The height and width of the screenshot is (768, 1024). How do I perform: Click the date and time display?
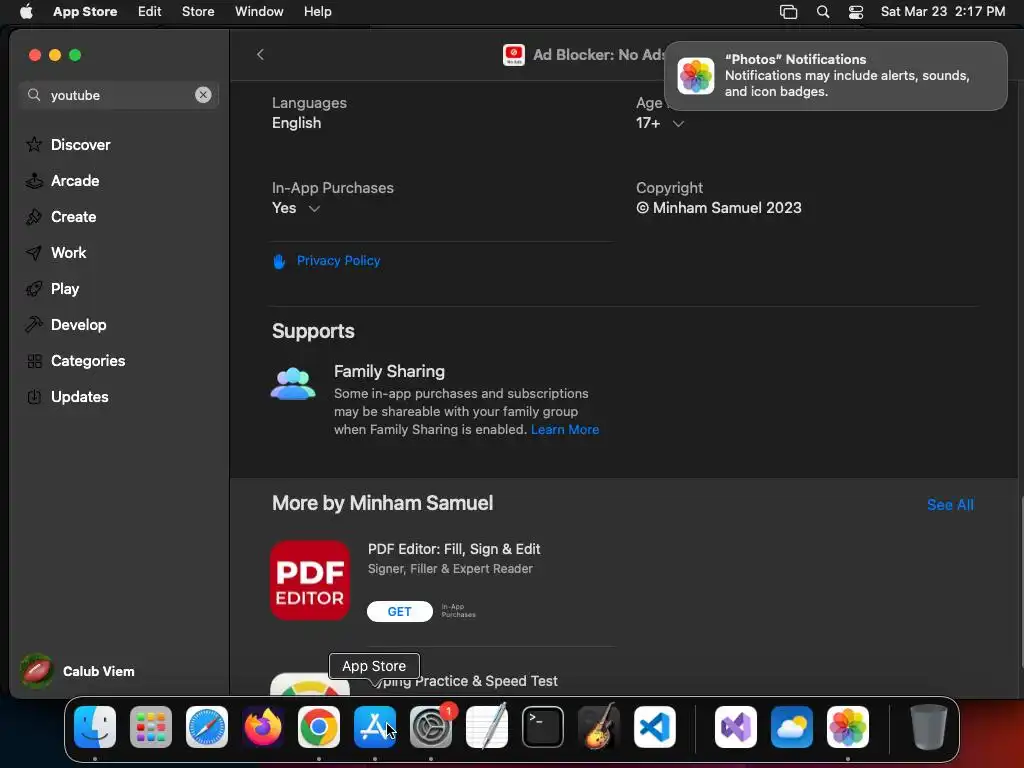tap(943, 12)
